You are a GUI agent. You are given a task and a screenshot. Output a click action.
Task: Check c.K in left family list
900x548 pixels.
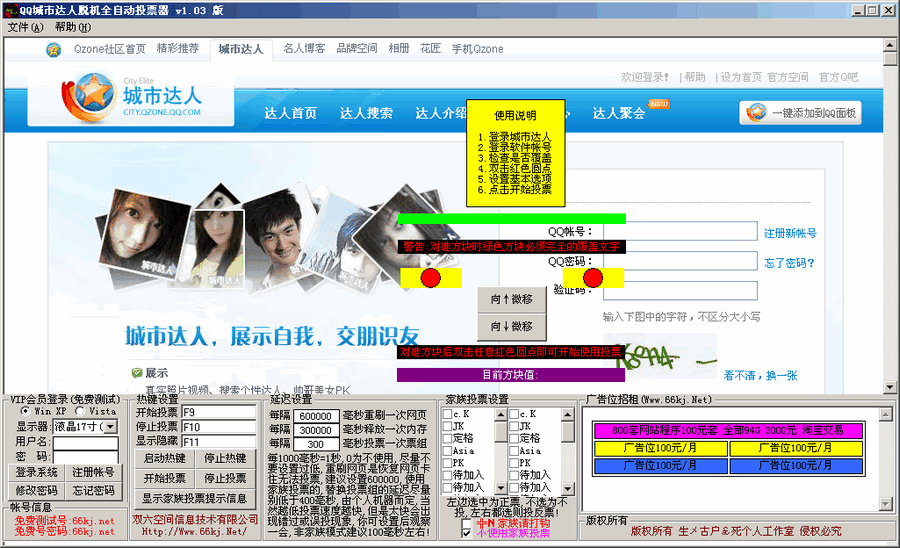coord(447,414)
